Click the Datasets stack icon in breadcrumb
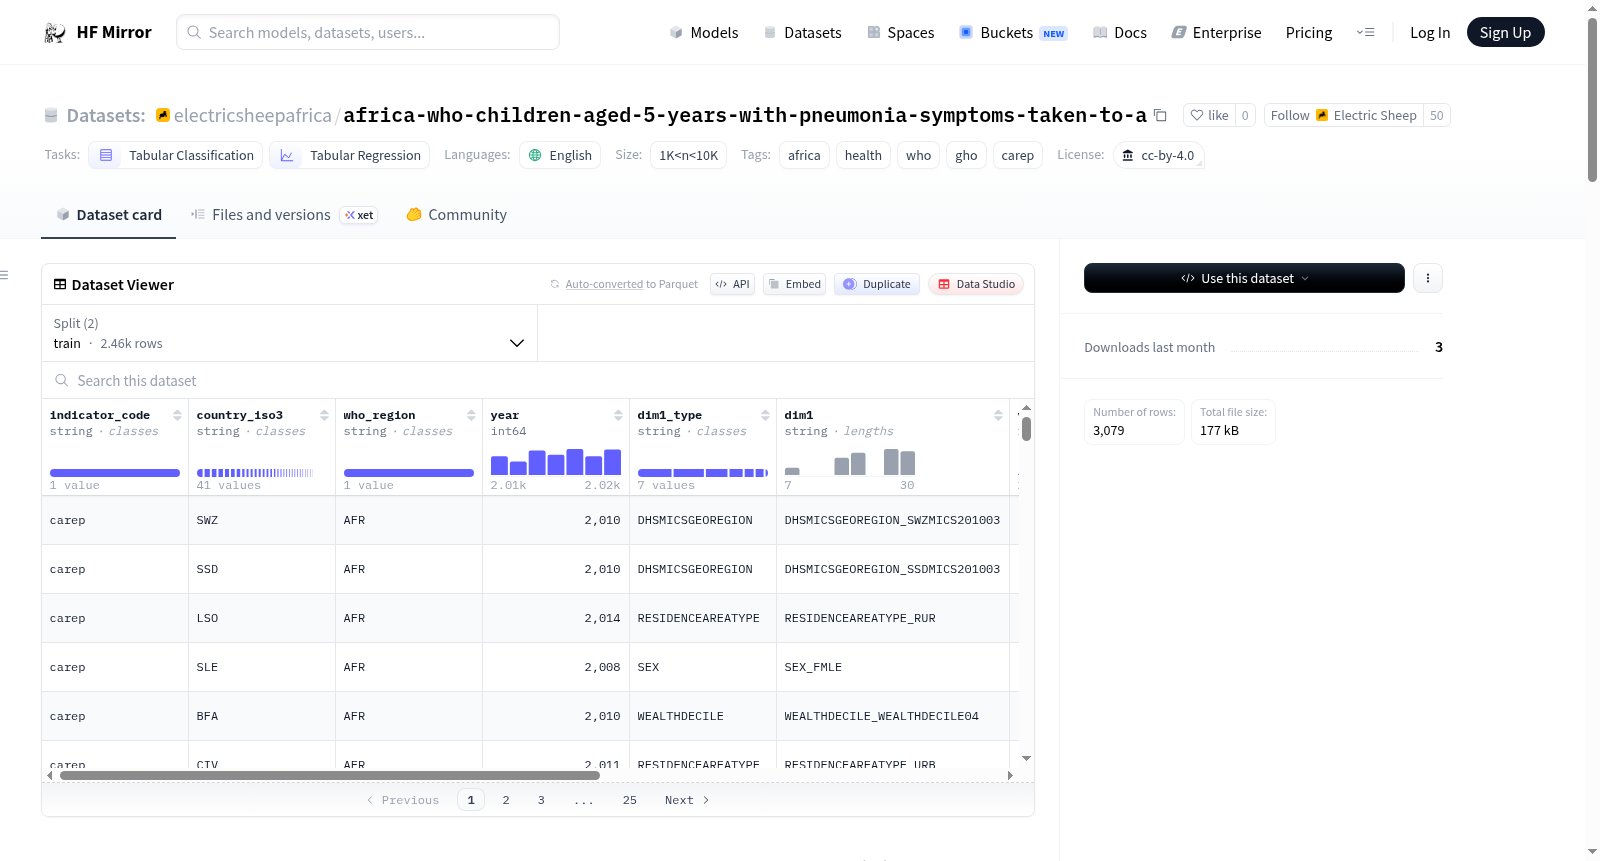 [51, 115]
